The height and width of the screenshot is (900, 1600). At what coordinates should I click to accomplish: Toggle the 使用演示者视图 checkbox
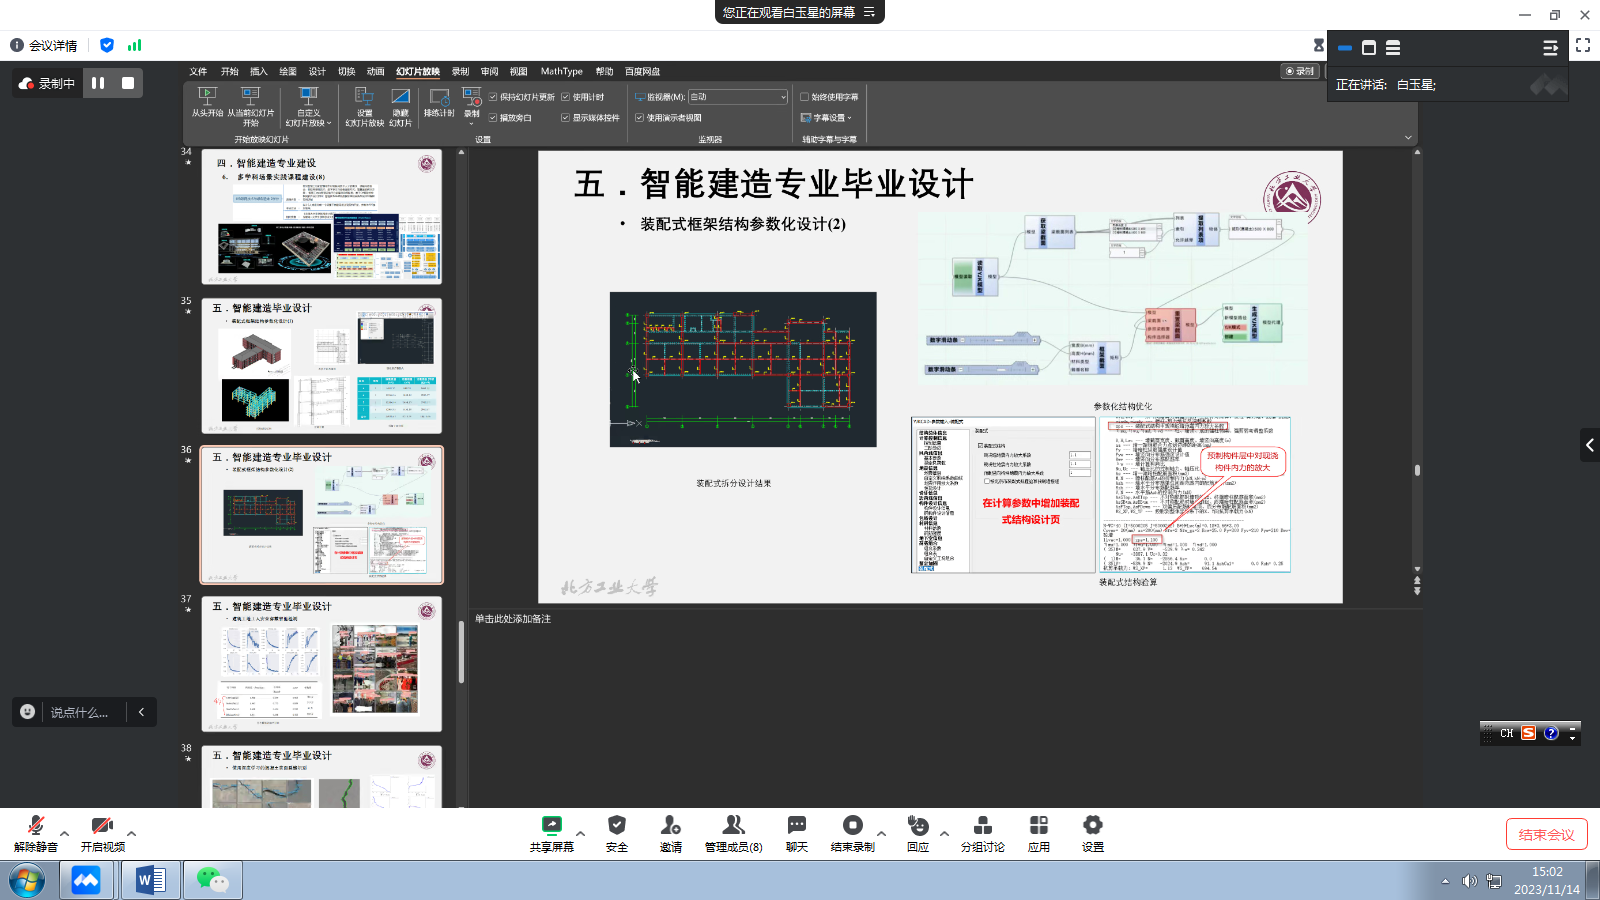coord(640,118)
